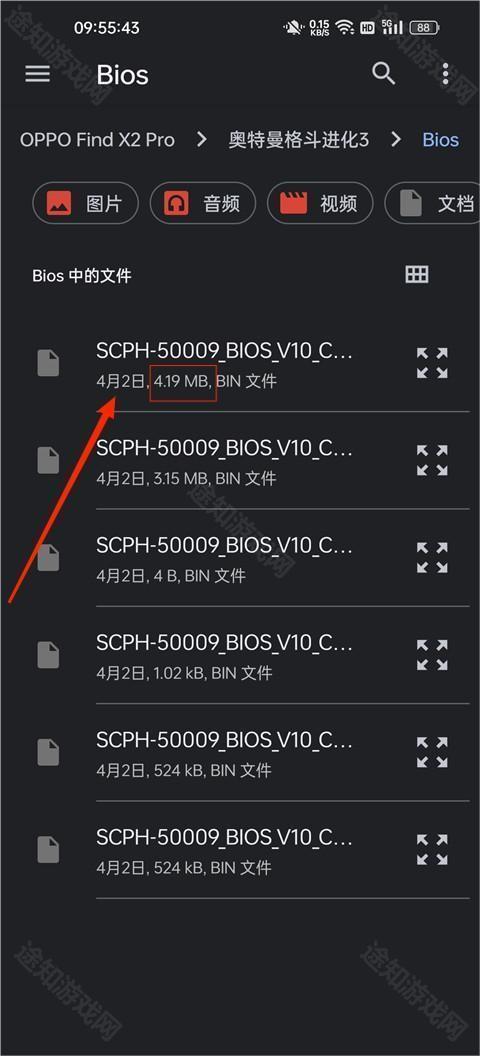Viewport: 480px width, 1056px height.
Task: Open the 1.02 kB BIN file entry
Action: [226, 656]
